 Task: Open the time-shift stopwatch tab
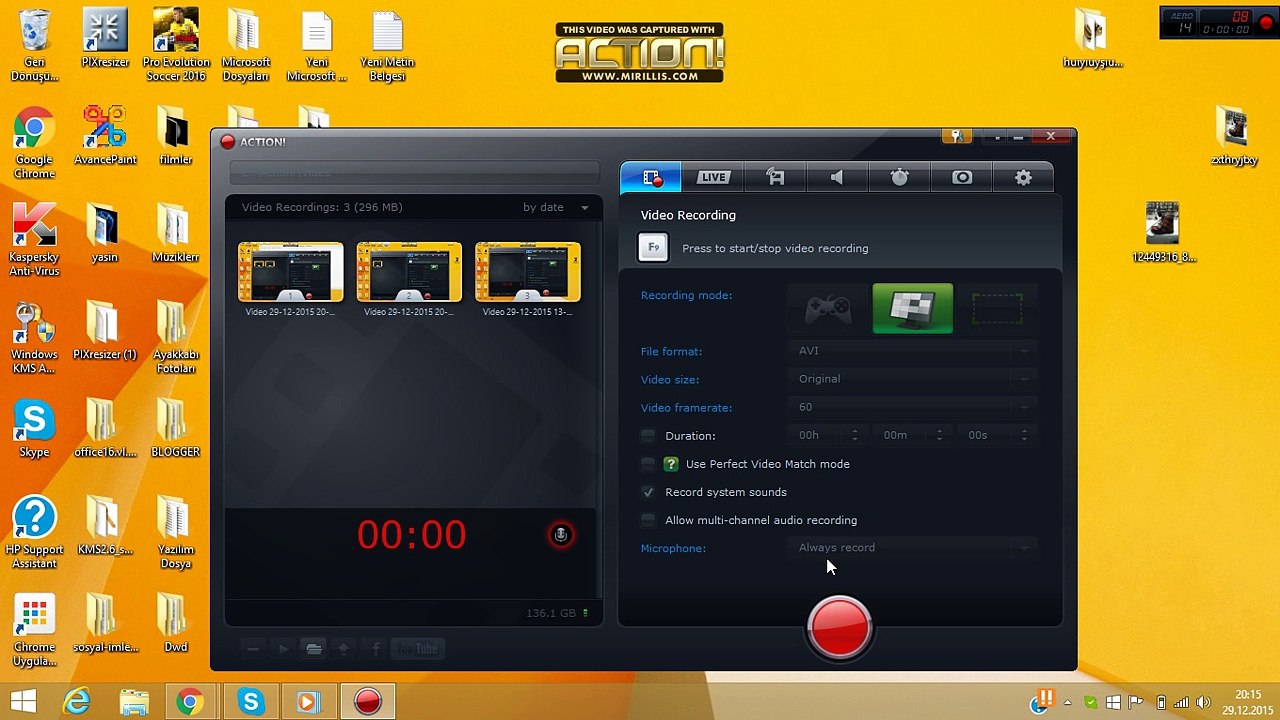tap(899, 177)
